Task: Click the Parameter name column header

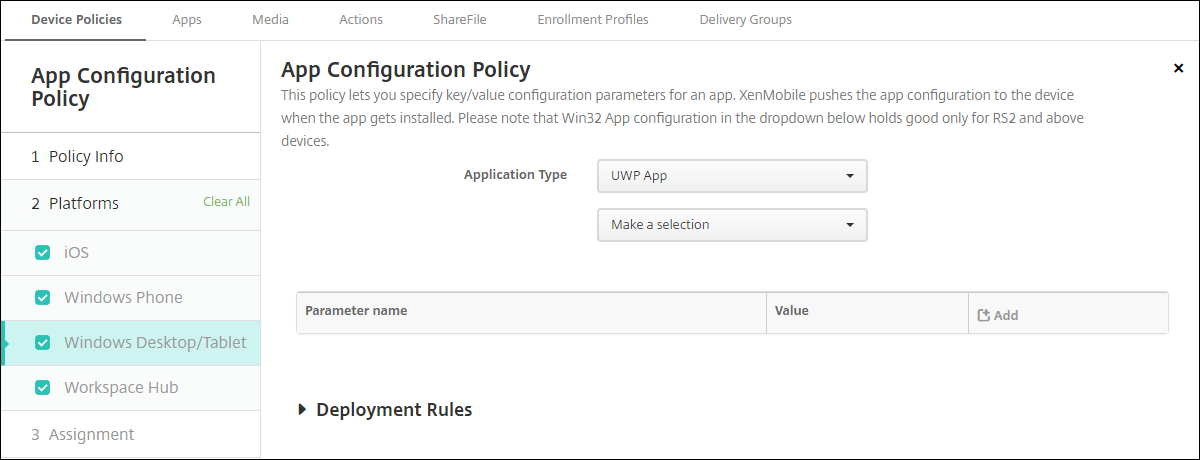Action: coord(356,311)
